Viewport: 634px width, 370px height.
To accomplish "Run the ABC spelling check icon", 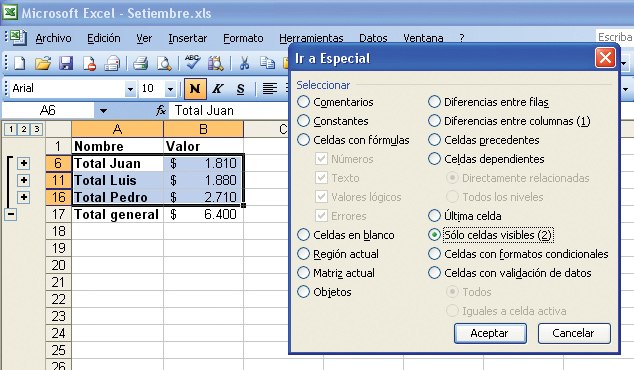I will pyautogui.click(x=192, y=63).
